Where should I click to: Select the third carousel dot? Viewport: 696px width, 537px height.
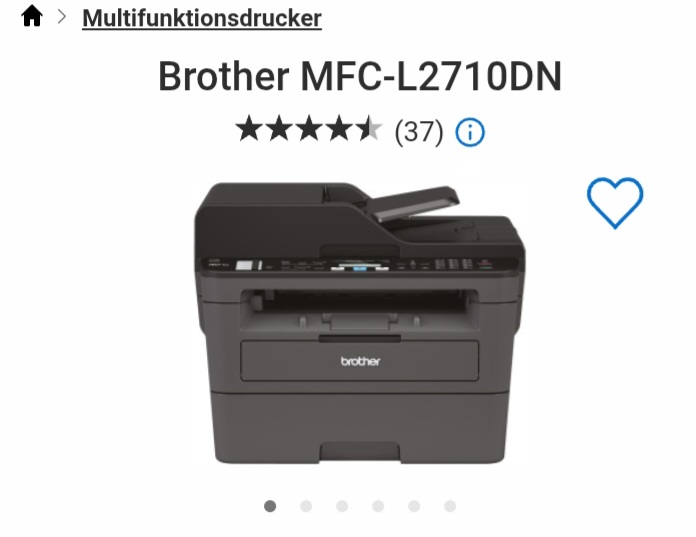coord(342,506)
